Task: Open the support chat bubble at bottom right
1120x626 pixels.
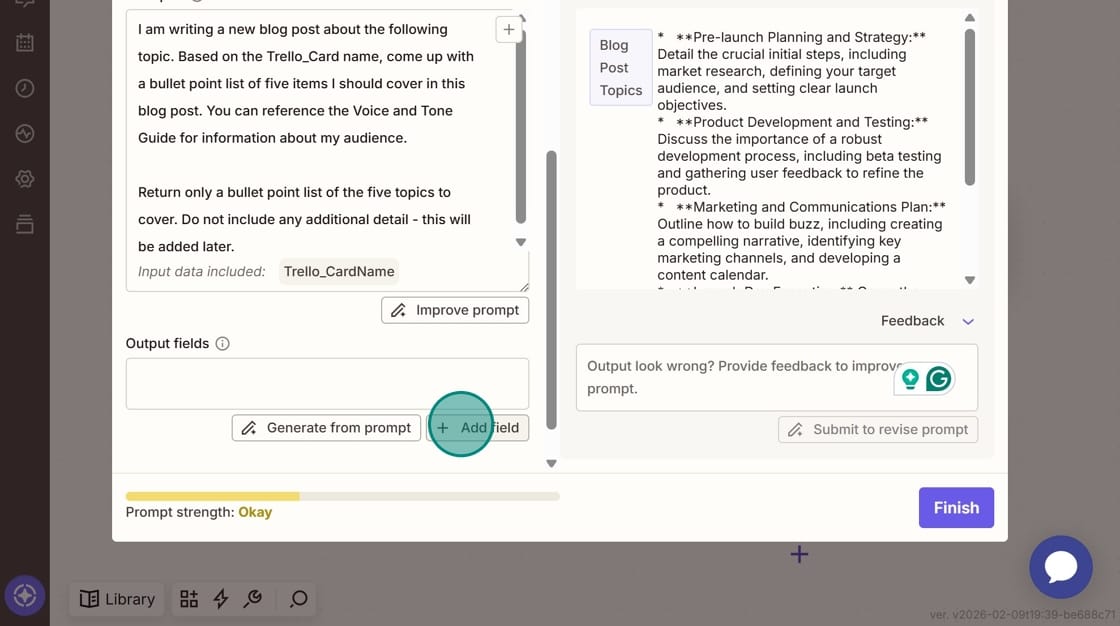Action: pyautogui.click(x=1061, y=567)
